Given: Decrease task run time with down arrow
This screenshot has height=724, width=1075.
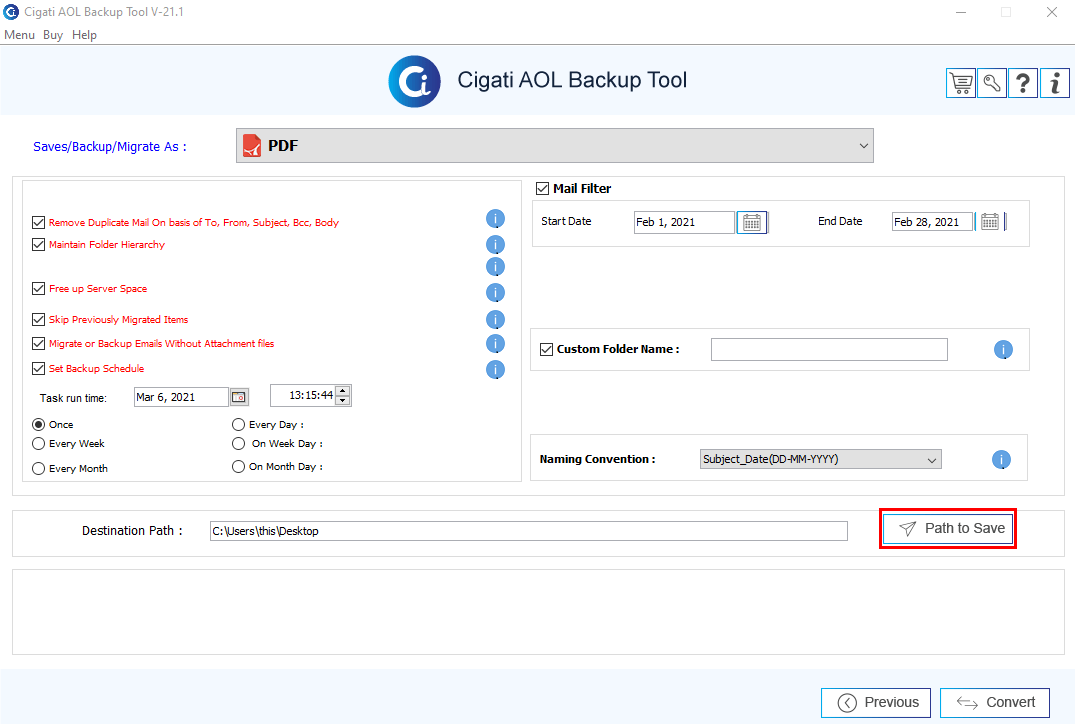Looking at the screenshot, I should tap(343, 400).
